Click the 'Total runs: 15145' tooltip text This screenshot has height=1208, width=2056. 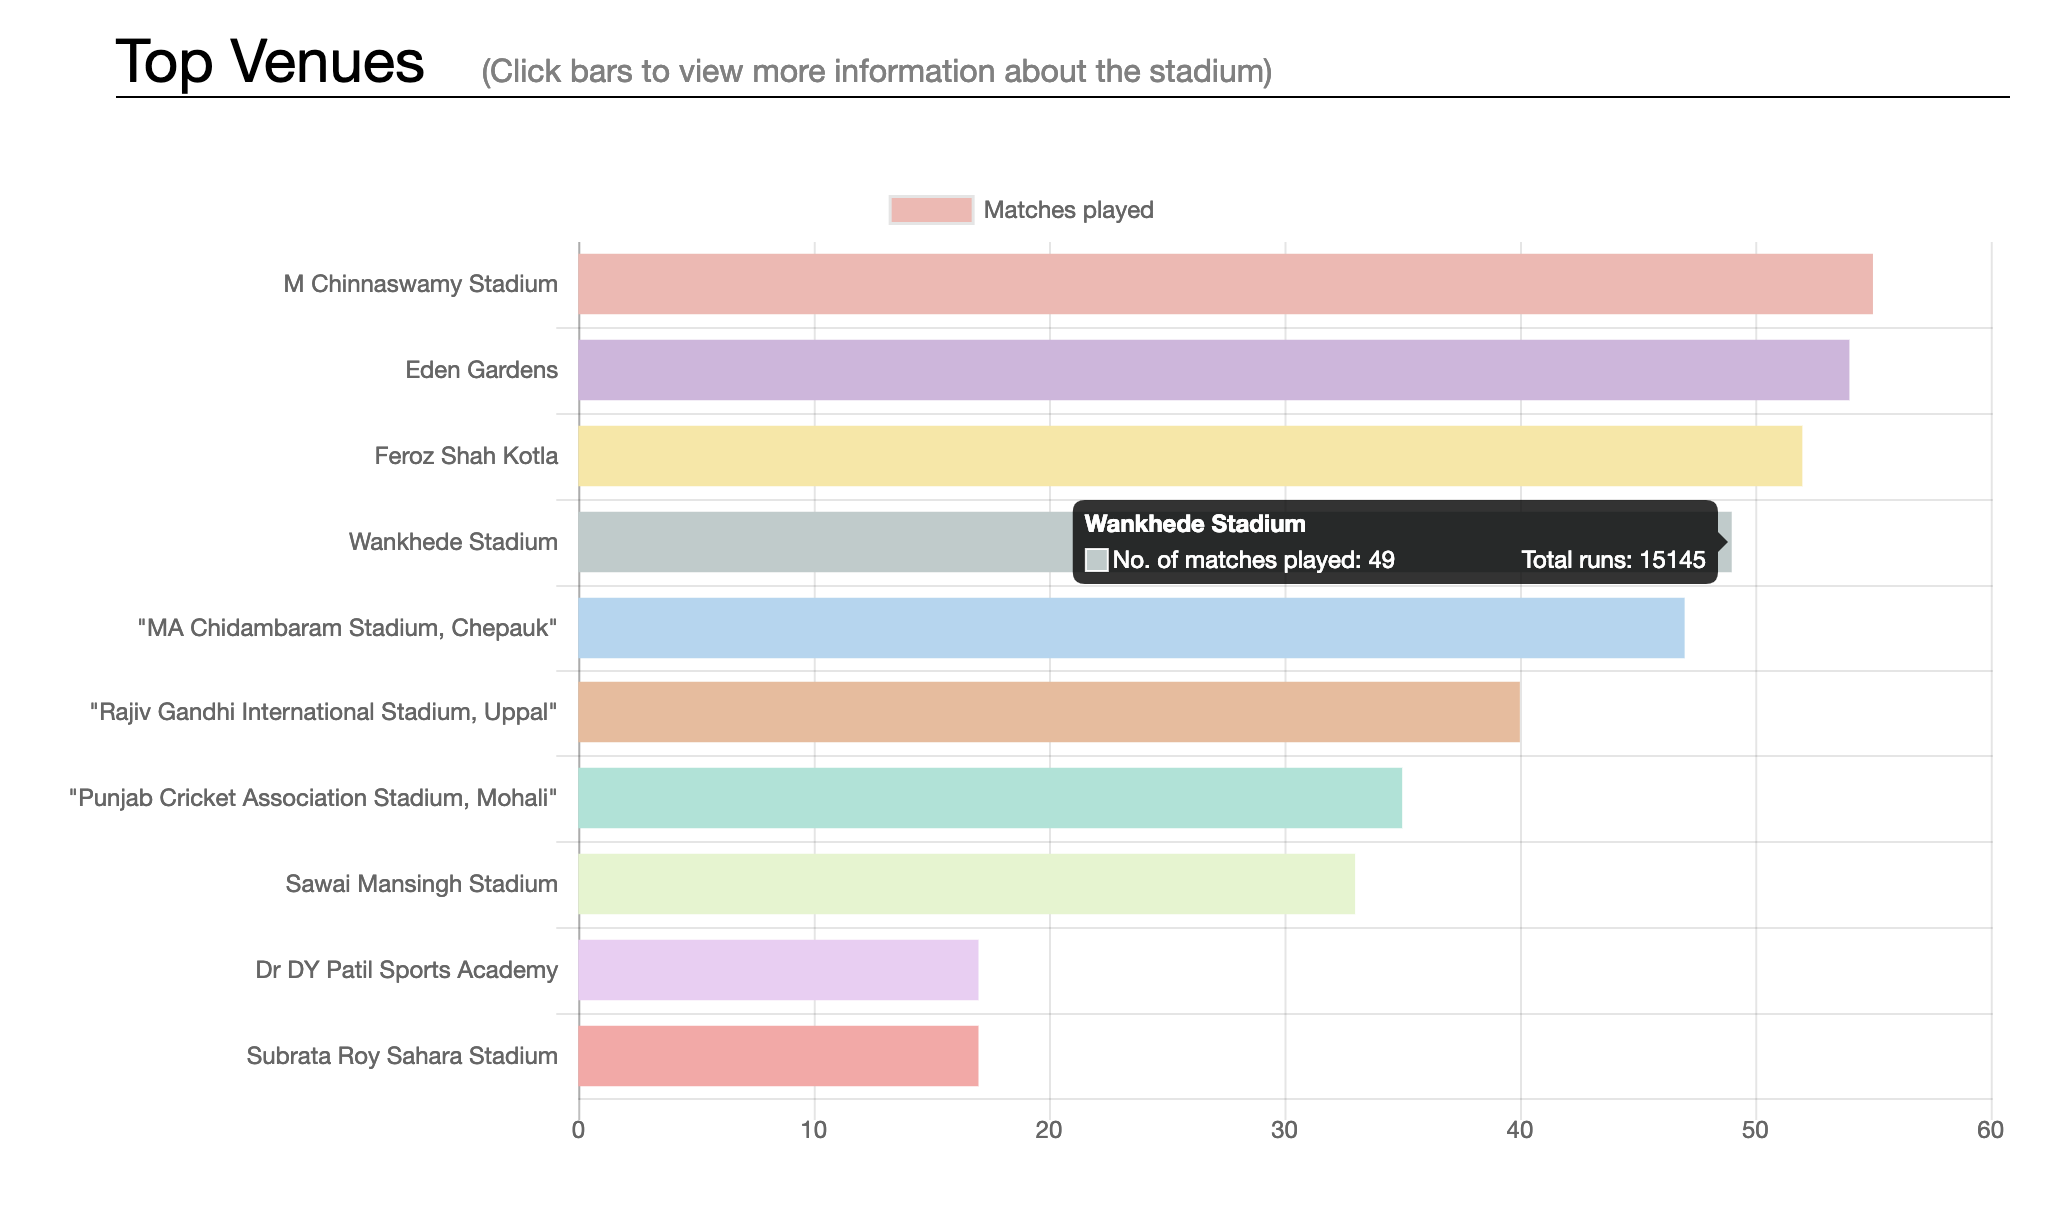(1613, 560)
